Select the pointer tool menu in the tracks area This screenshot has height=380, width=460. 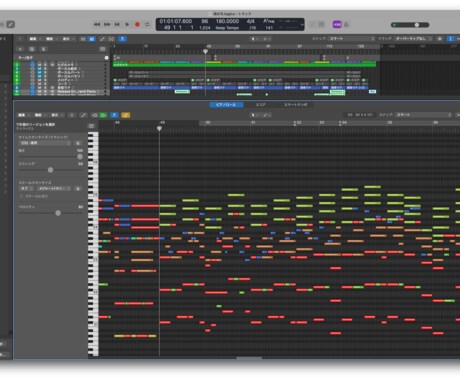click(254, 39)
